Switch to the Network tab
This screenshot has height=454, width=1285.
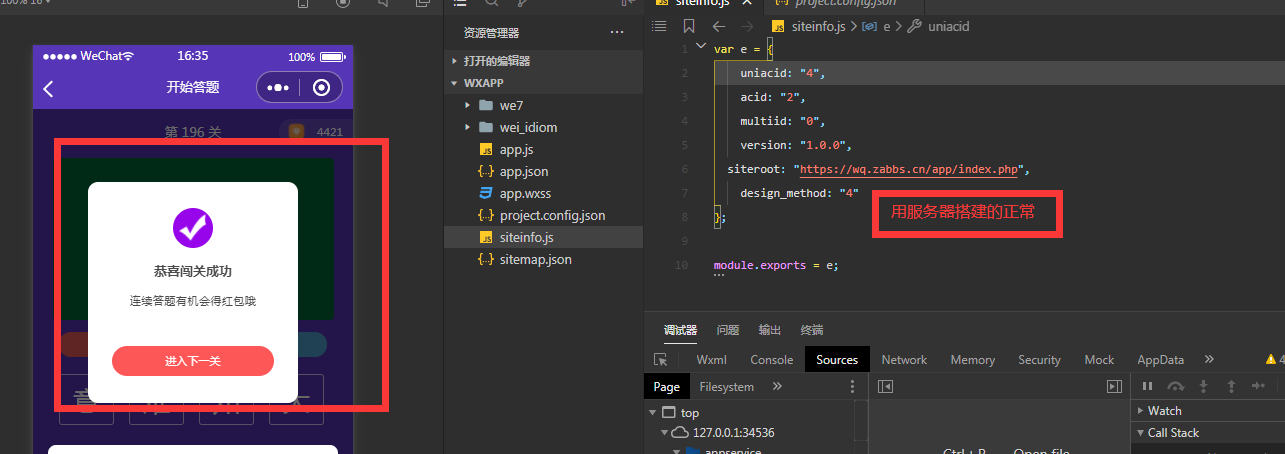(x=904, y=360)
